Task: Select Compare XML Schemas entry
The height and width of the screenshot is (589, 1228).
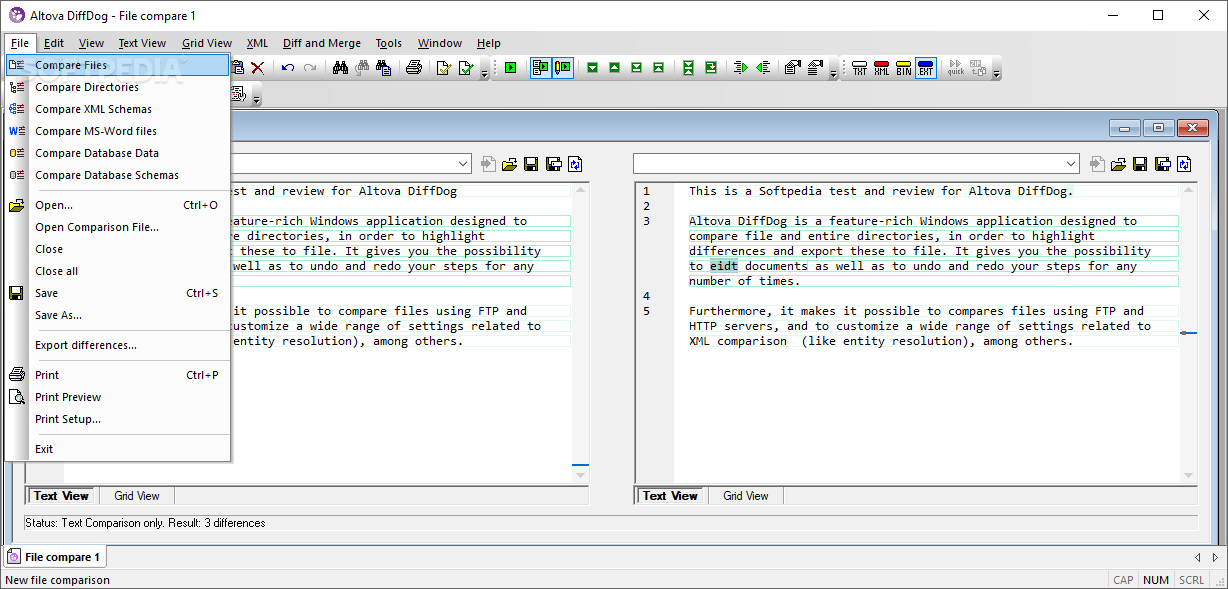Action: click(118, 109)
